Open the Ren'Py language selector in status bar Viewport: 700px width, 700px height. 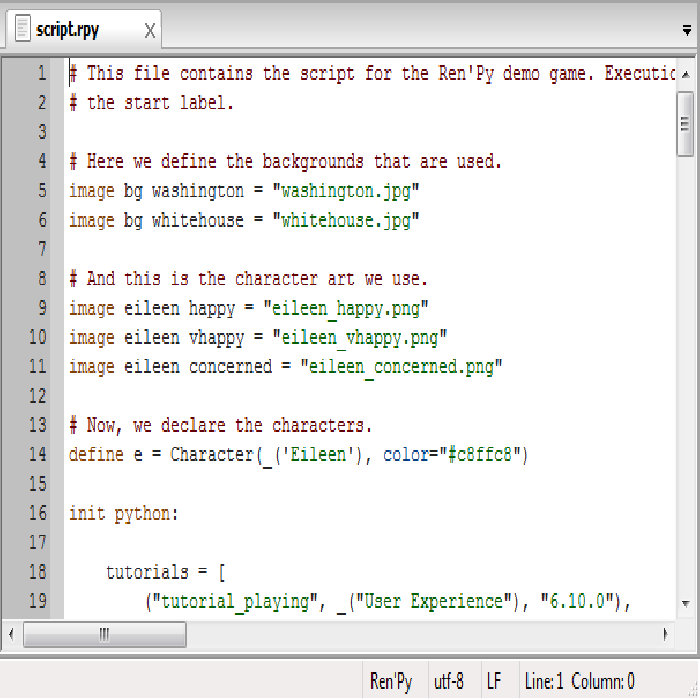(391, 682)
